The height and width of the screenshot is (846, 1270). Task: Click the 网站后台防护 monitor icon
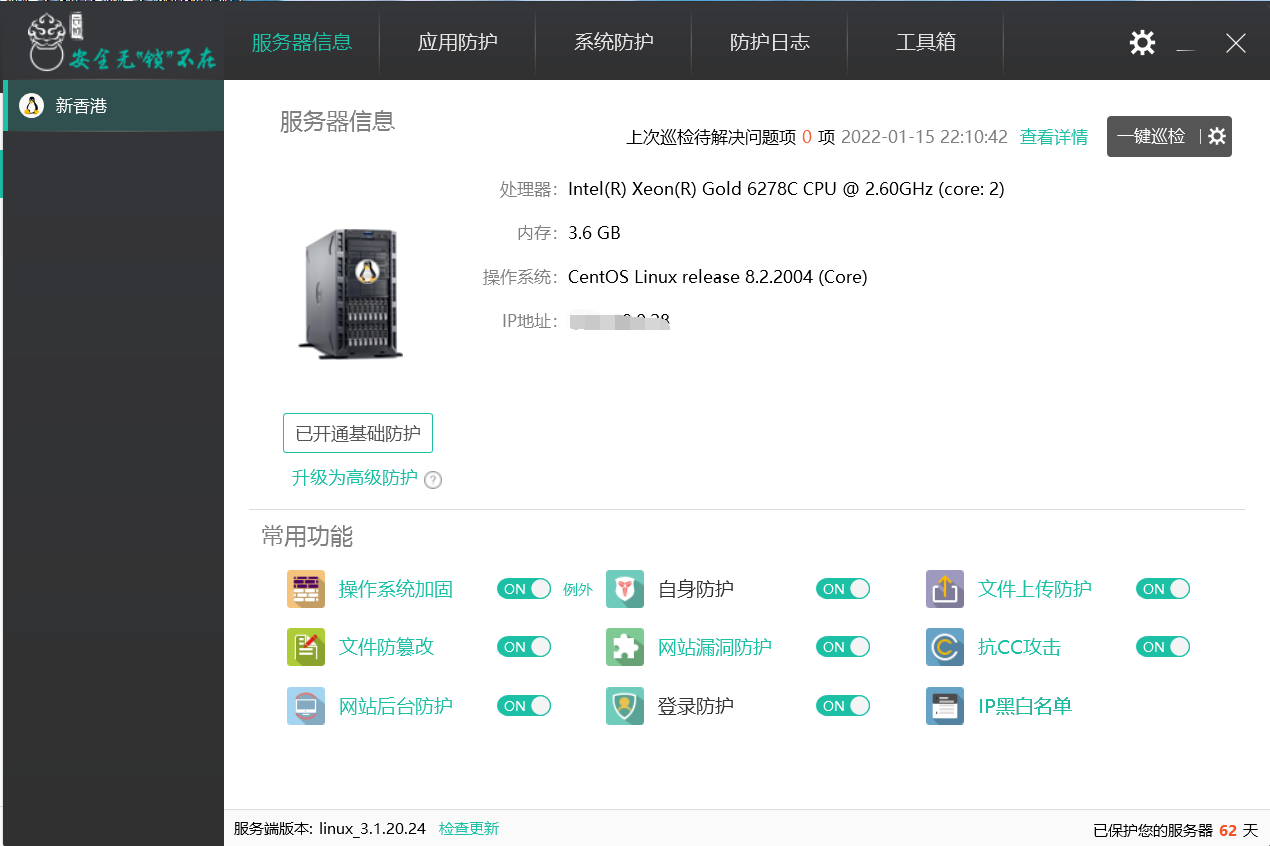tap(306, 706)
